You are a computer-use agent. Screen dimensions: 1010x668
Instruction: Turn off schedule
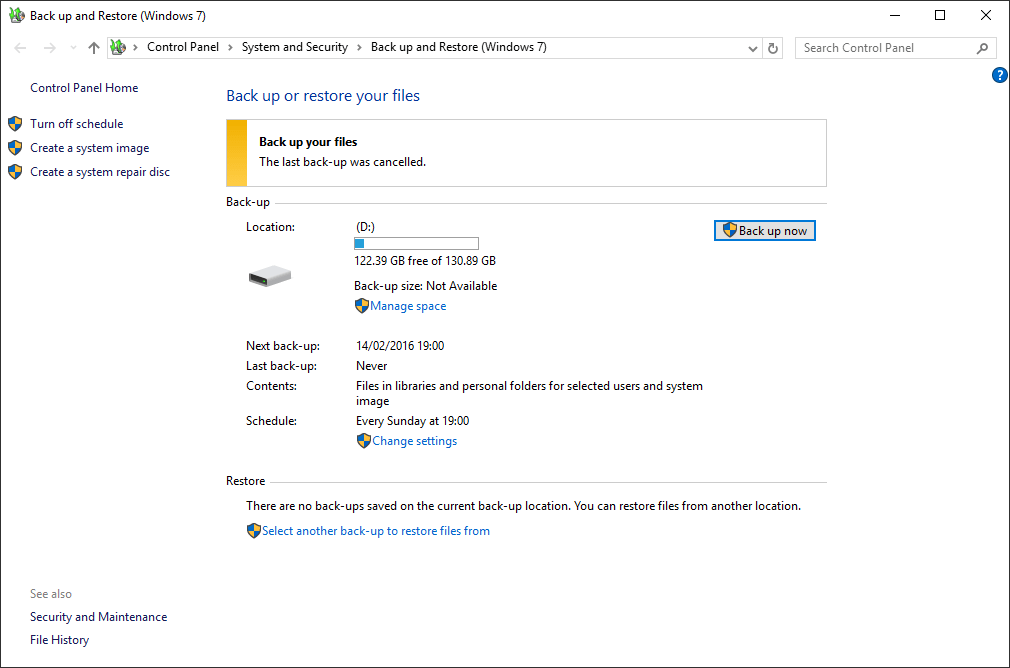pyautogui.click(x=77, y=124)
